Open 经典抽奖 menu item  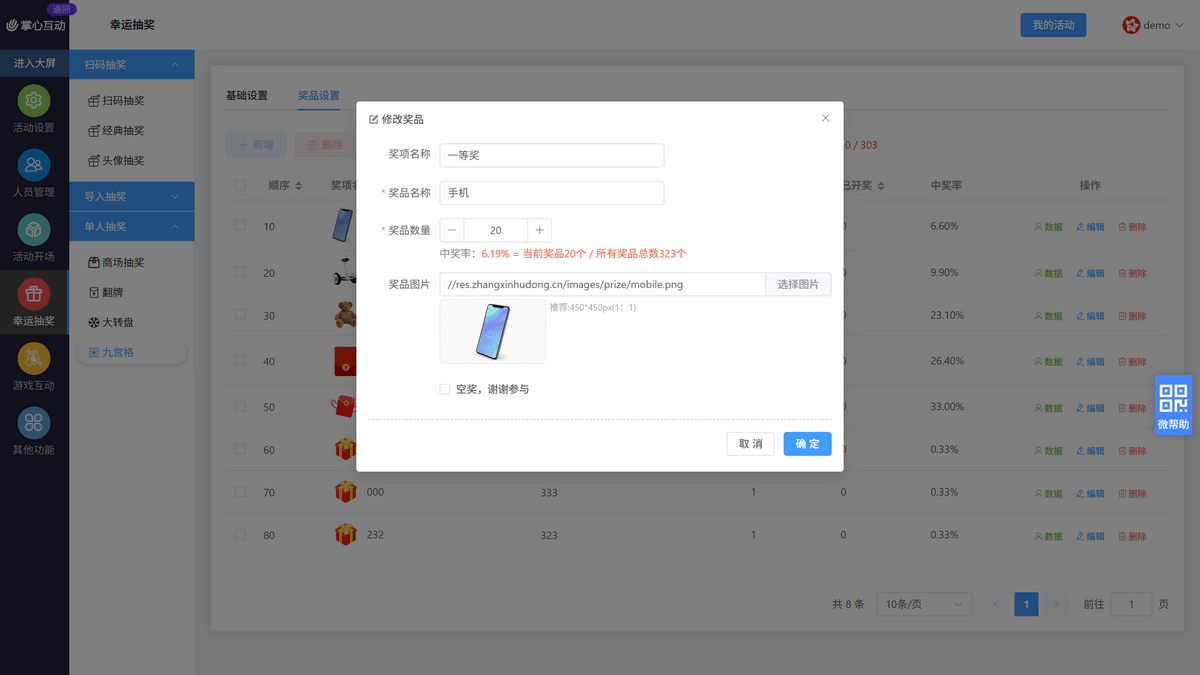(116, 131)
